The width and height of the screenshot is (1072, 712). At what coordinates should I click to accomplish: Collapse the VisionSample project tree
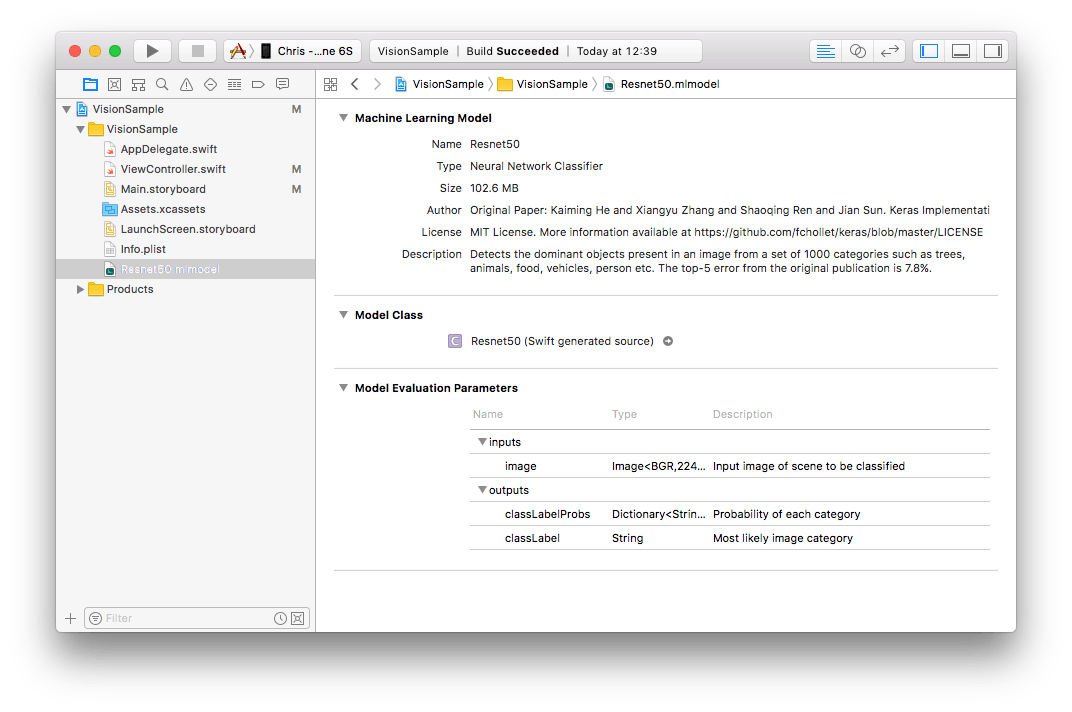[x=67, y=109]
